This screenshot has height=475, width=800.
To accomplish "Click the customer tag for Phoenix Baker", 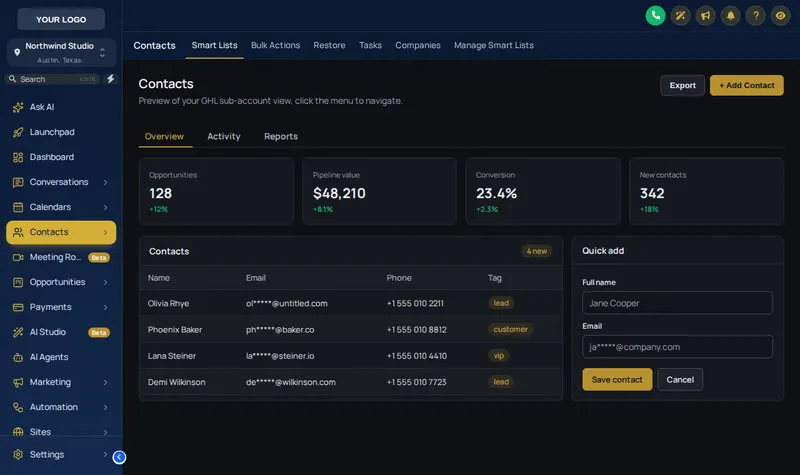I will 510,330.
